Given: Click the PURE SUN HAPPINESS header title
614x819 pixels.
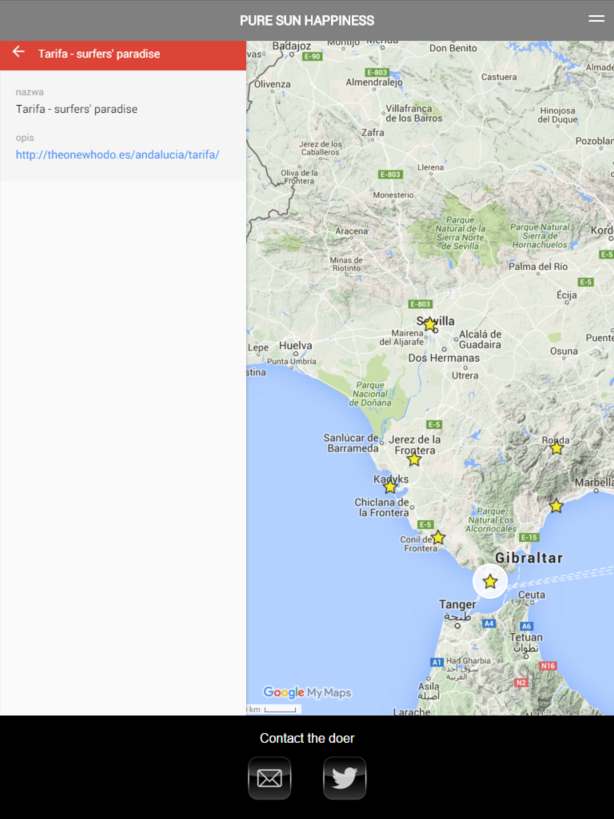Looking at the screenshot, I should point(307,20).
